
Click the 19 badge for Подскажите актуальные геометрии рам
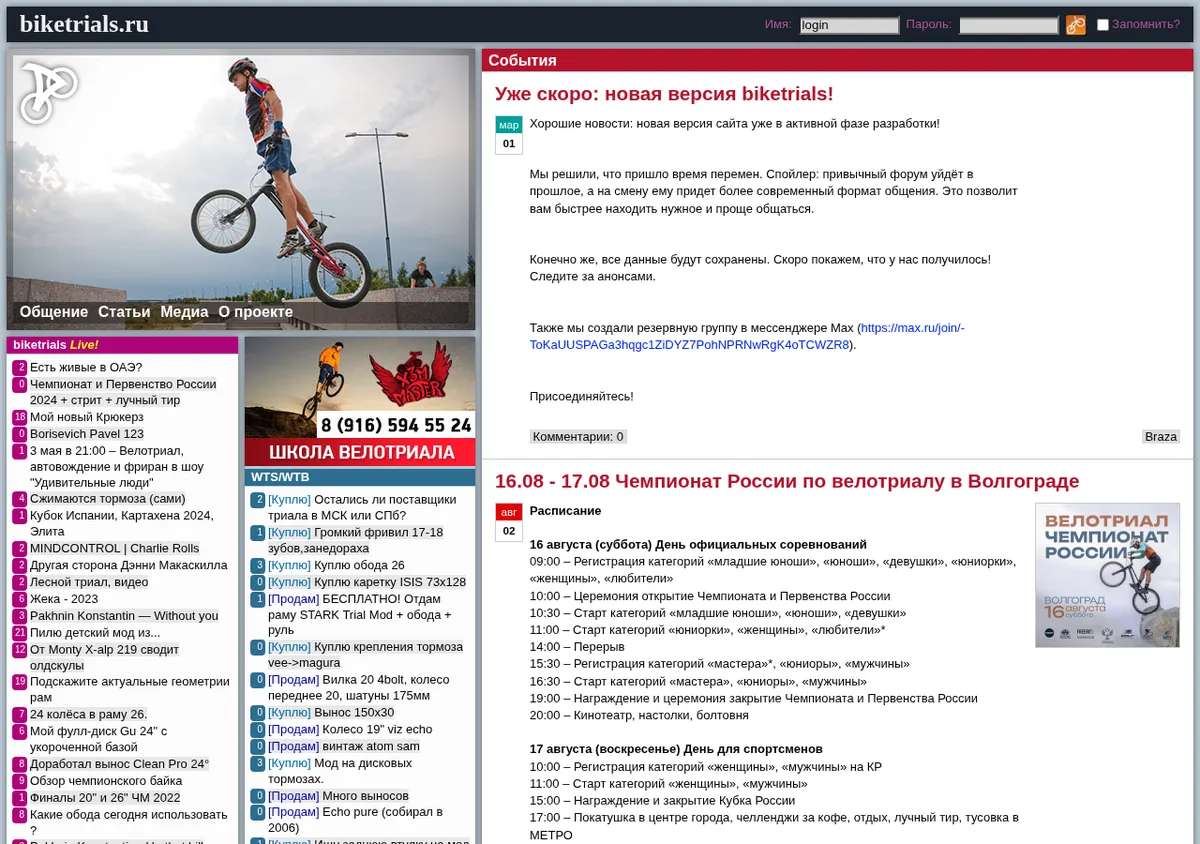(x=20, y=682)
